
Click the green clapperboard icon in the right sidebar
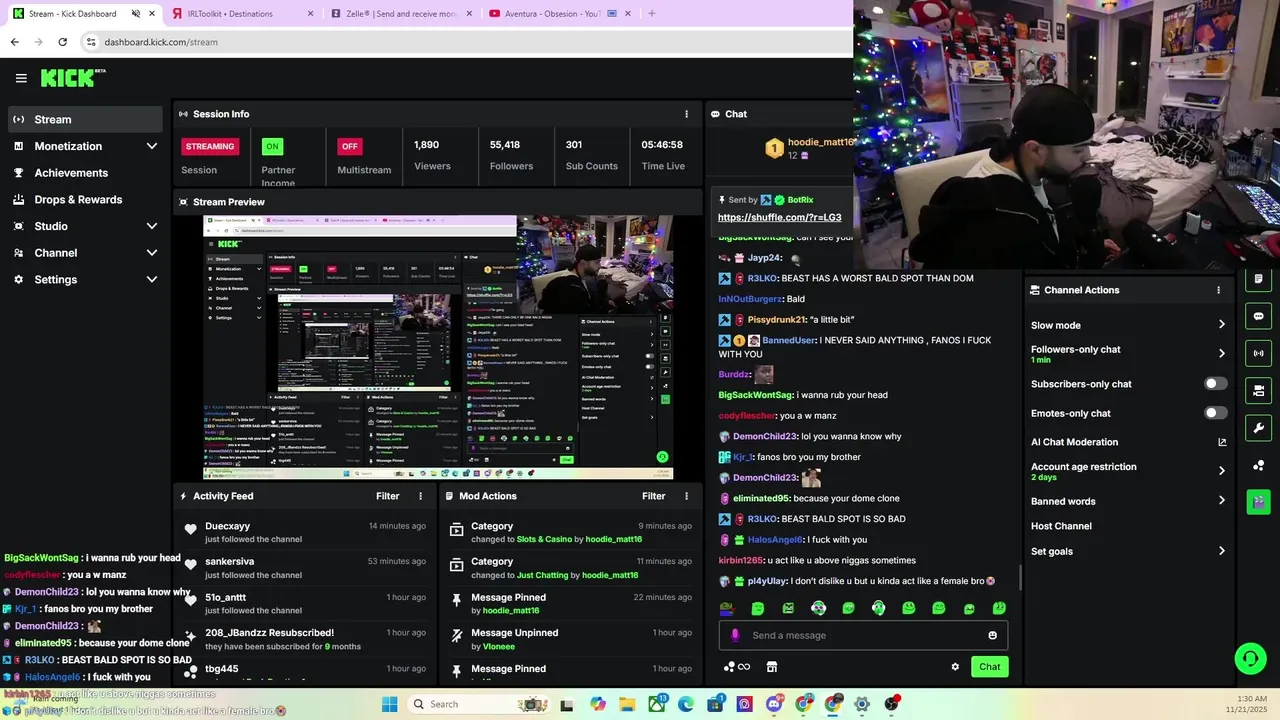pos(1258,502)
